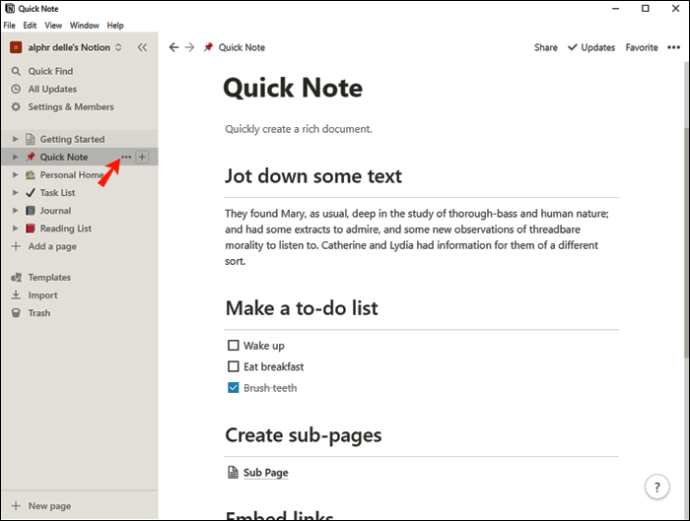Open the help question mark button
This screenshot has height=521, width=690.
(657, 487)
